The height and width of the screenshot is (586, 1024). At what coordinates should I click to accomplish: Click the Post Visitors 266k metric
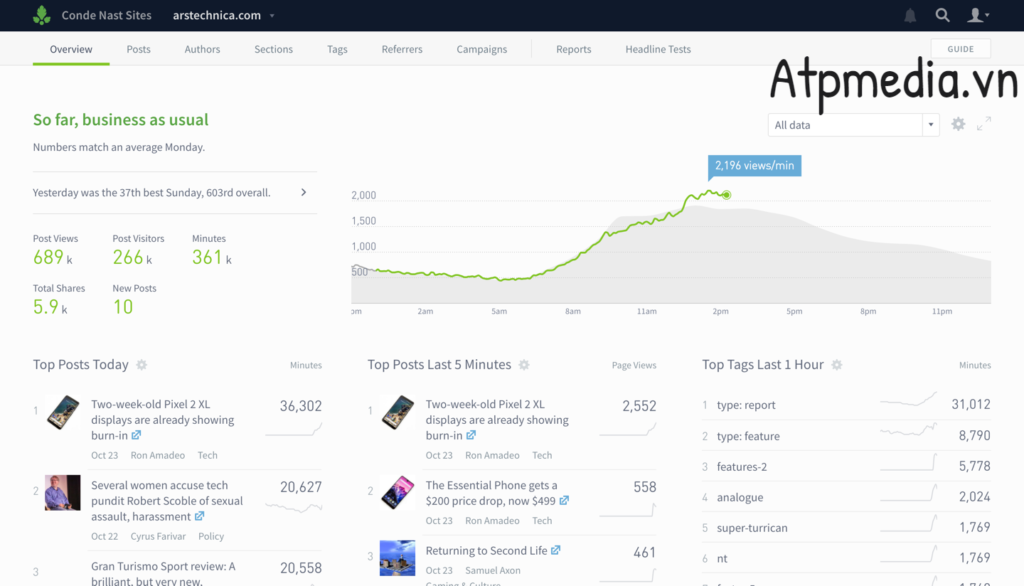point(138,249)
